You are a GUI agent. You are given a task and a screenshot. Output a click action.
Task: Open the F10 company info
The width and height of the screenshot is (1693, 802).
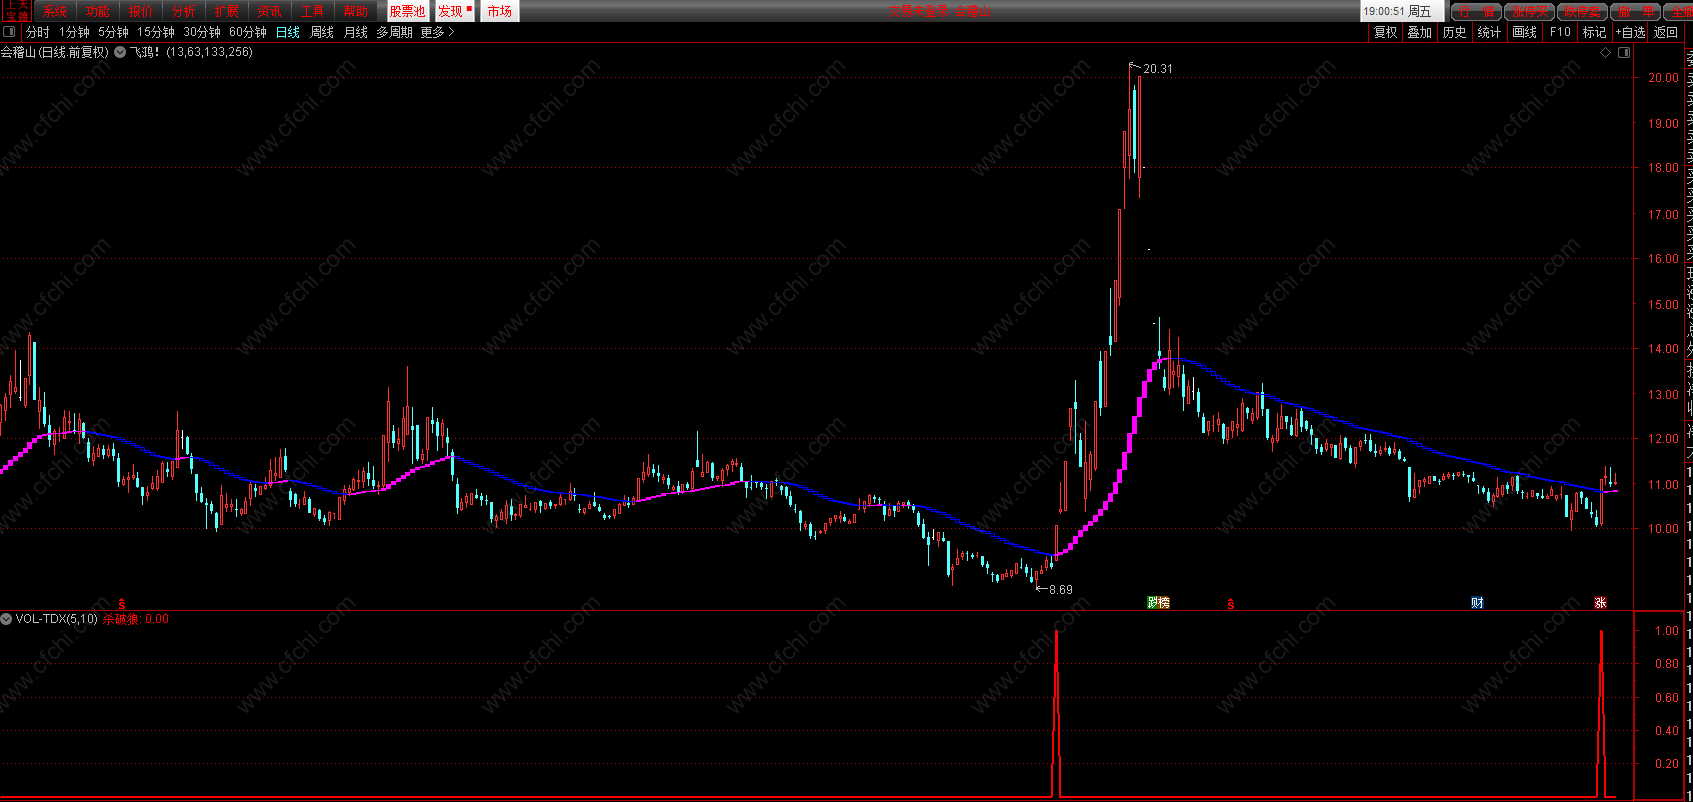(x=1560, y=32)
